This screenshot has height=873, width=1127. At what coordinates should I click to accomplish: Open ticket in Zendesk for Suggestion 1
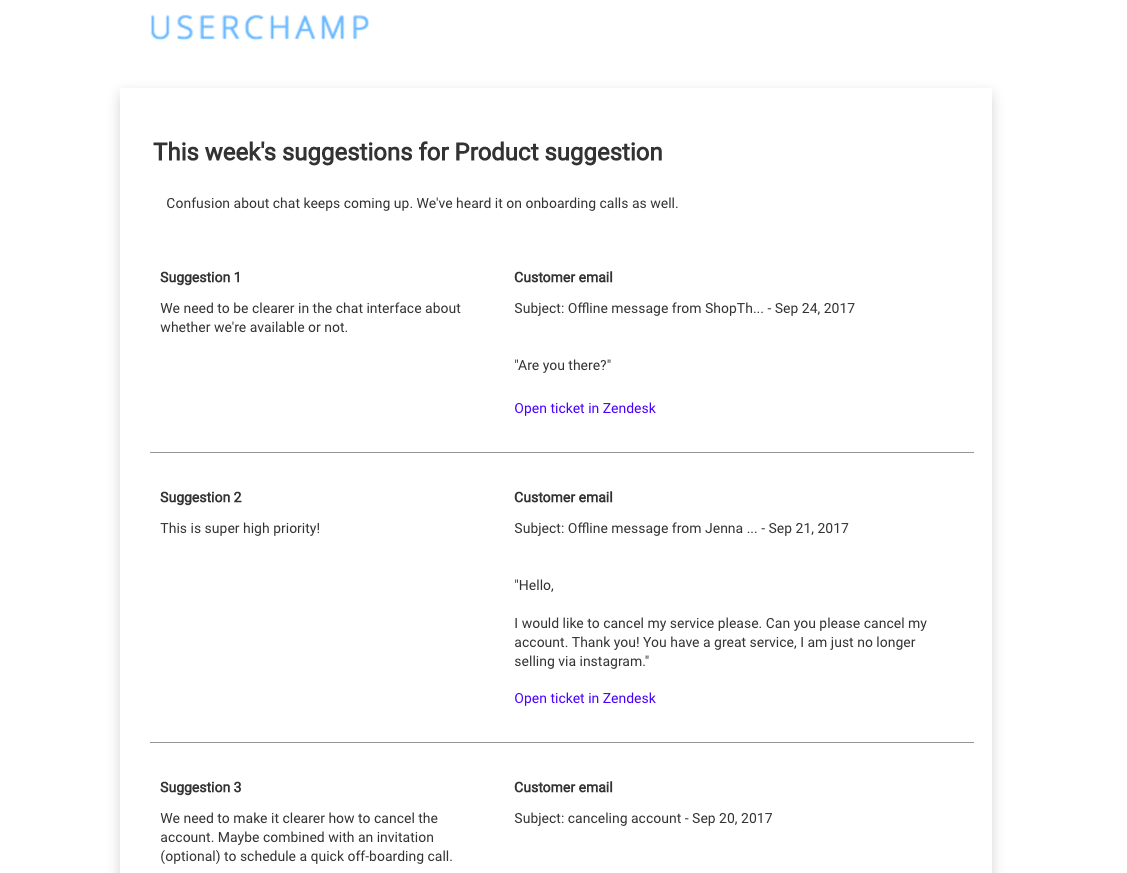coord(584,408)
